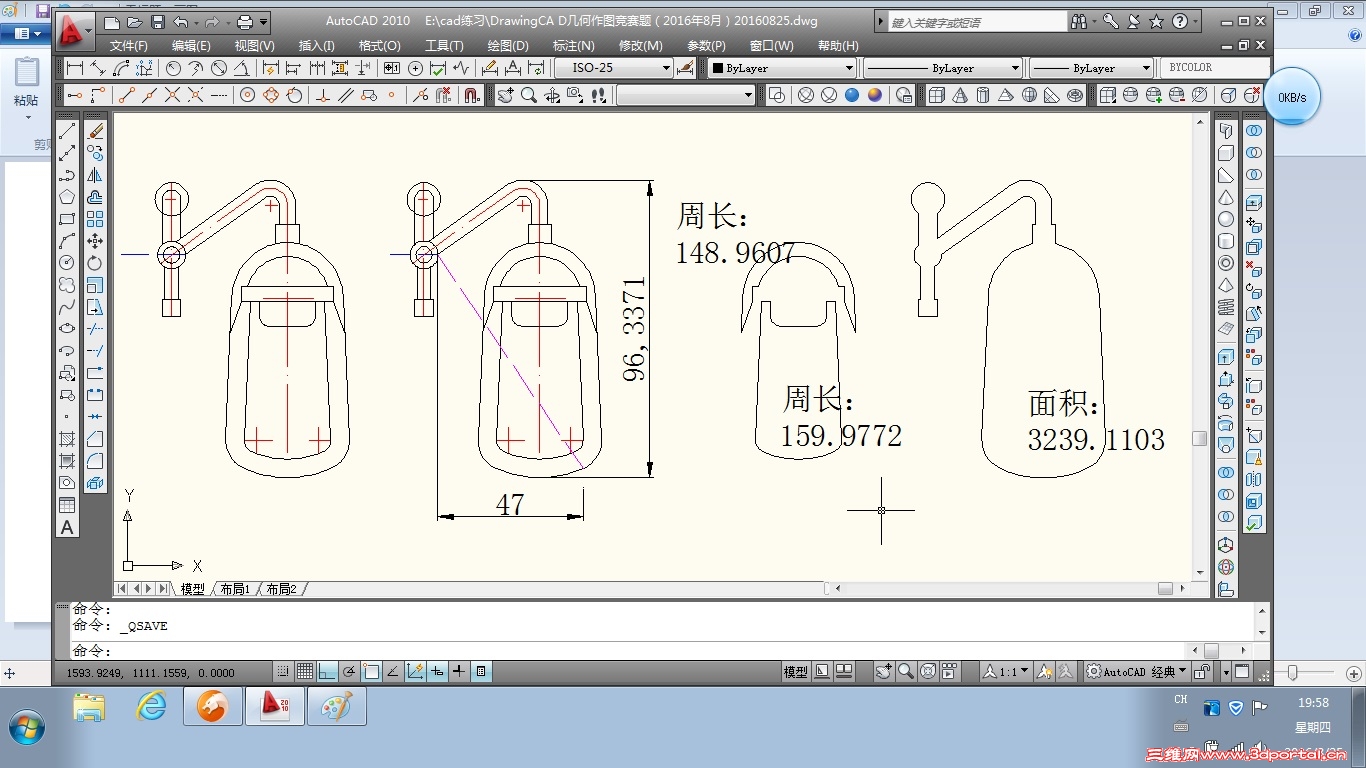Toggle Polar Tracking in the status bar
Screen dimensions: 1366x768
[349, 672]
